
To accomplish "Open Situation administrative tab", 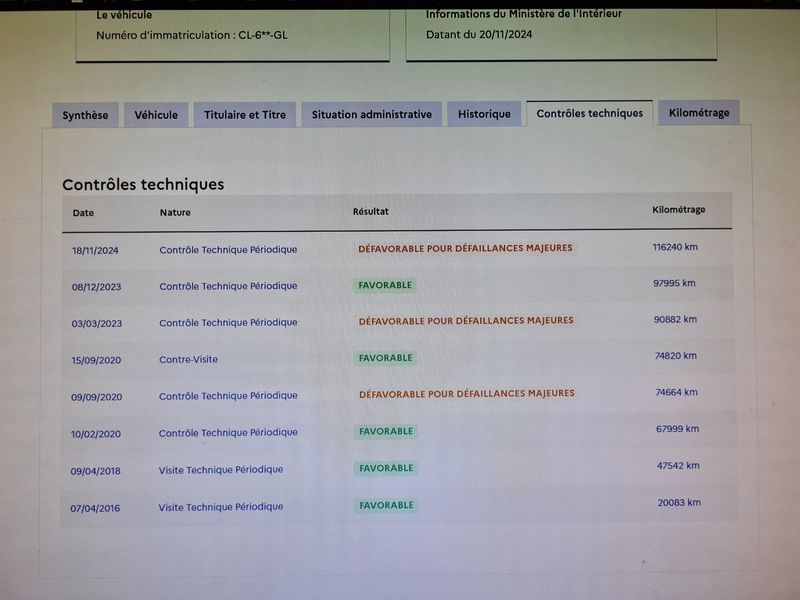I will coord(371,114).
